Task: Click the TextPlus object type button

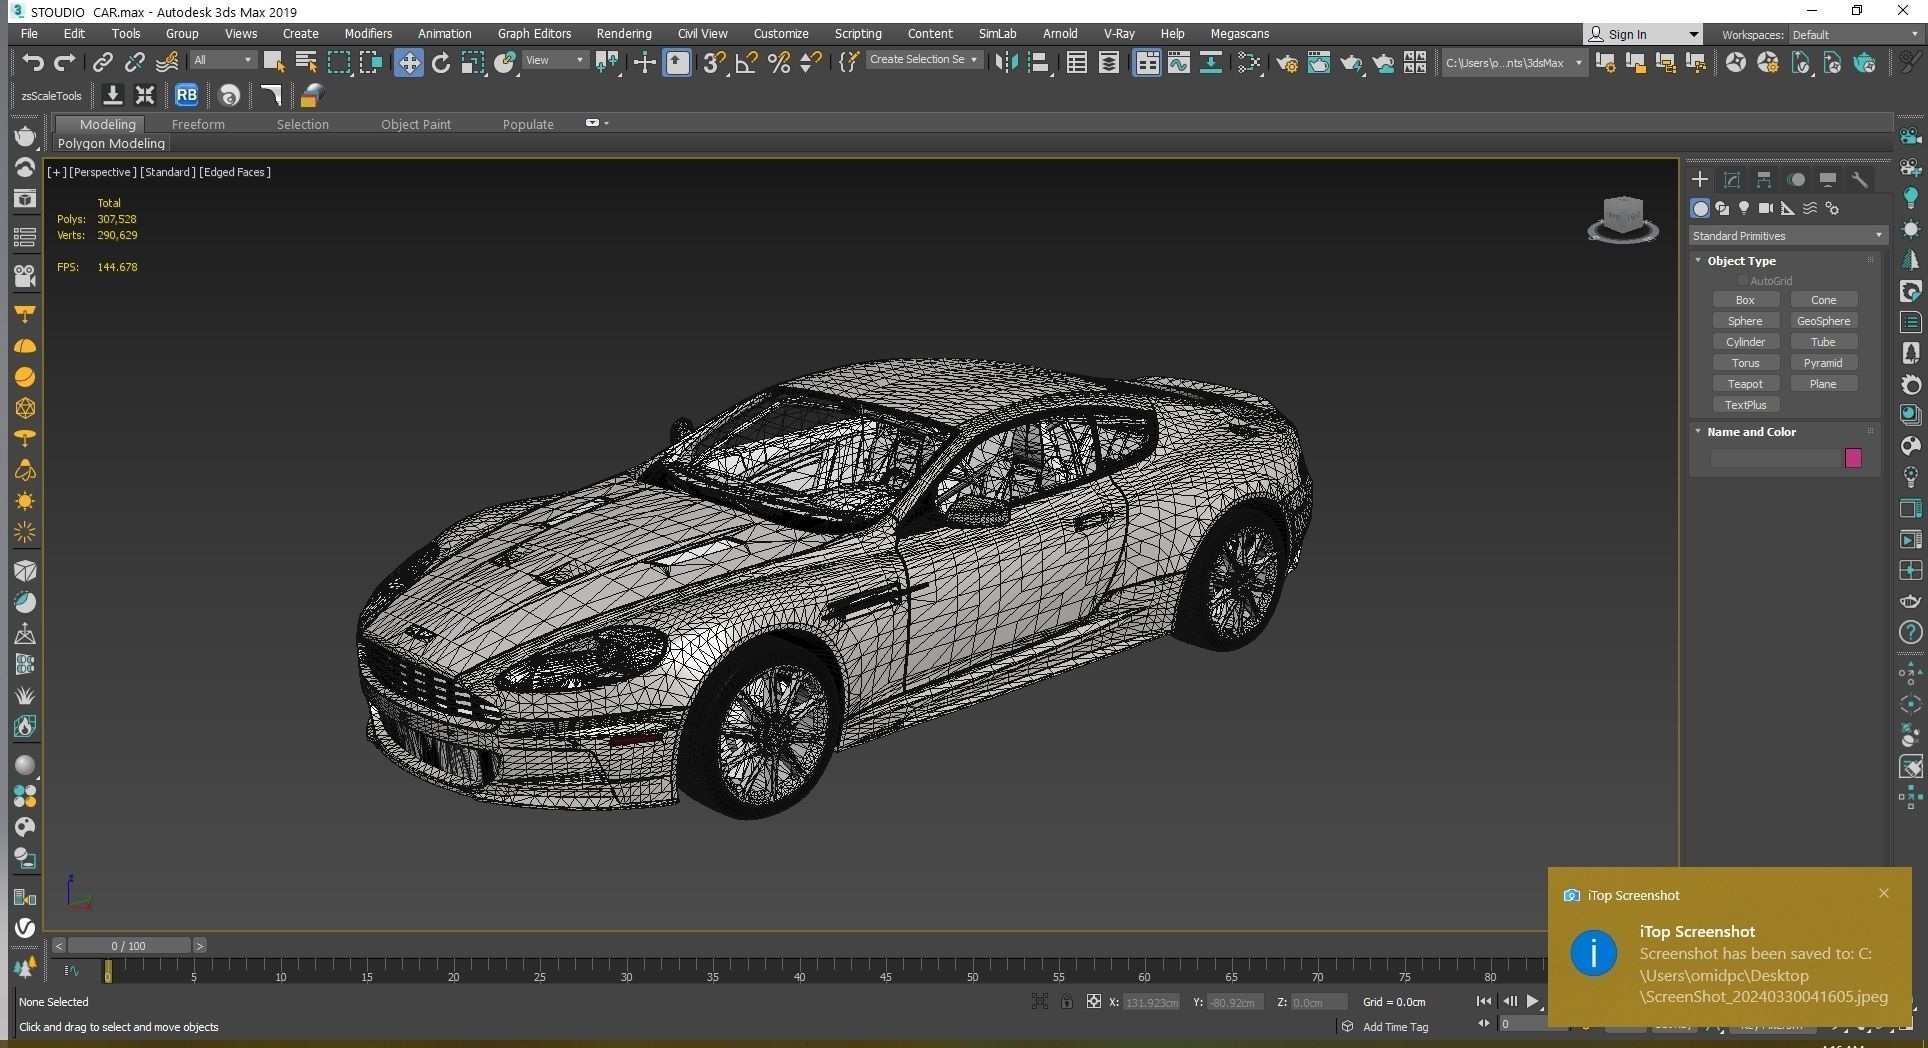Action: tap(1745, 405)
